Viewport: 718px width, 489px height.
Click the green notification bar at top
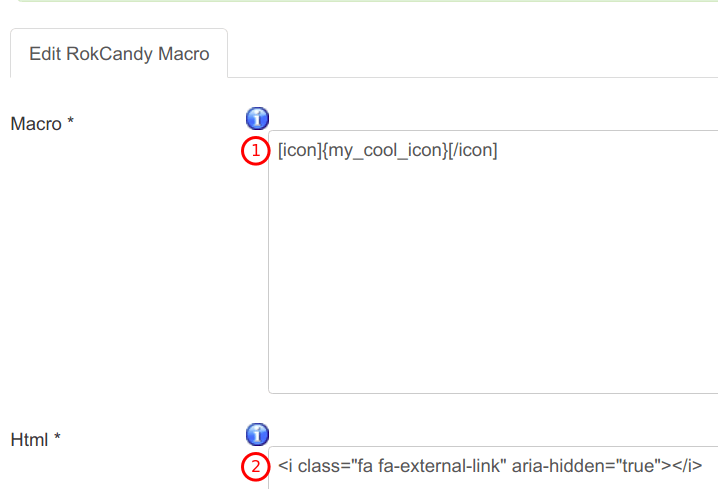(x=366, y=1)
